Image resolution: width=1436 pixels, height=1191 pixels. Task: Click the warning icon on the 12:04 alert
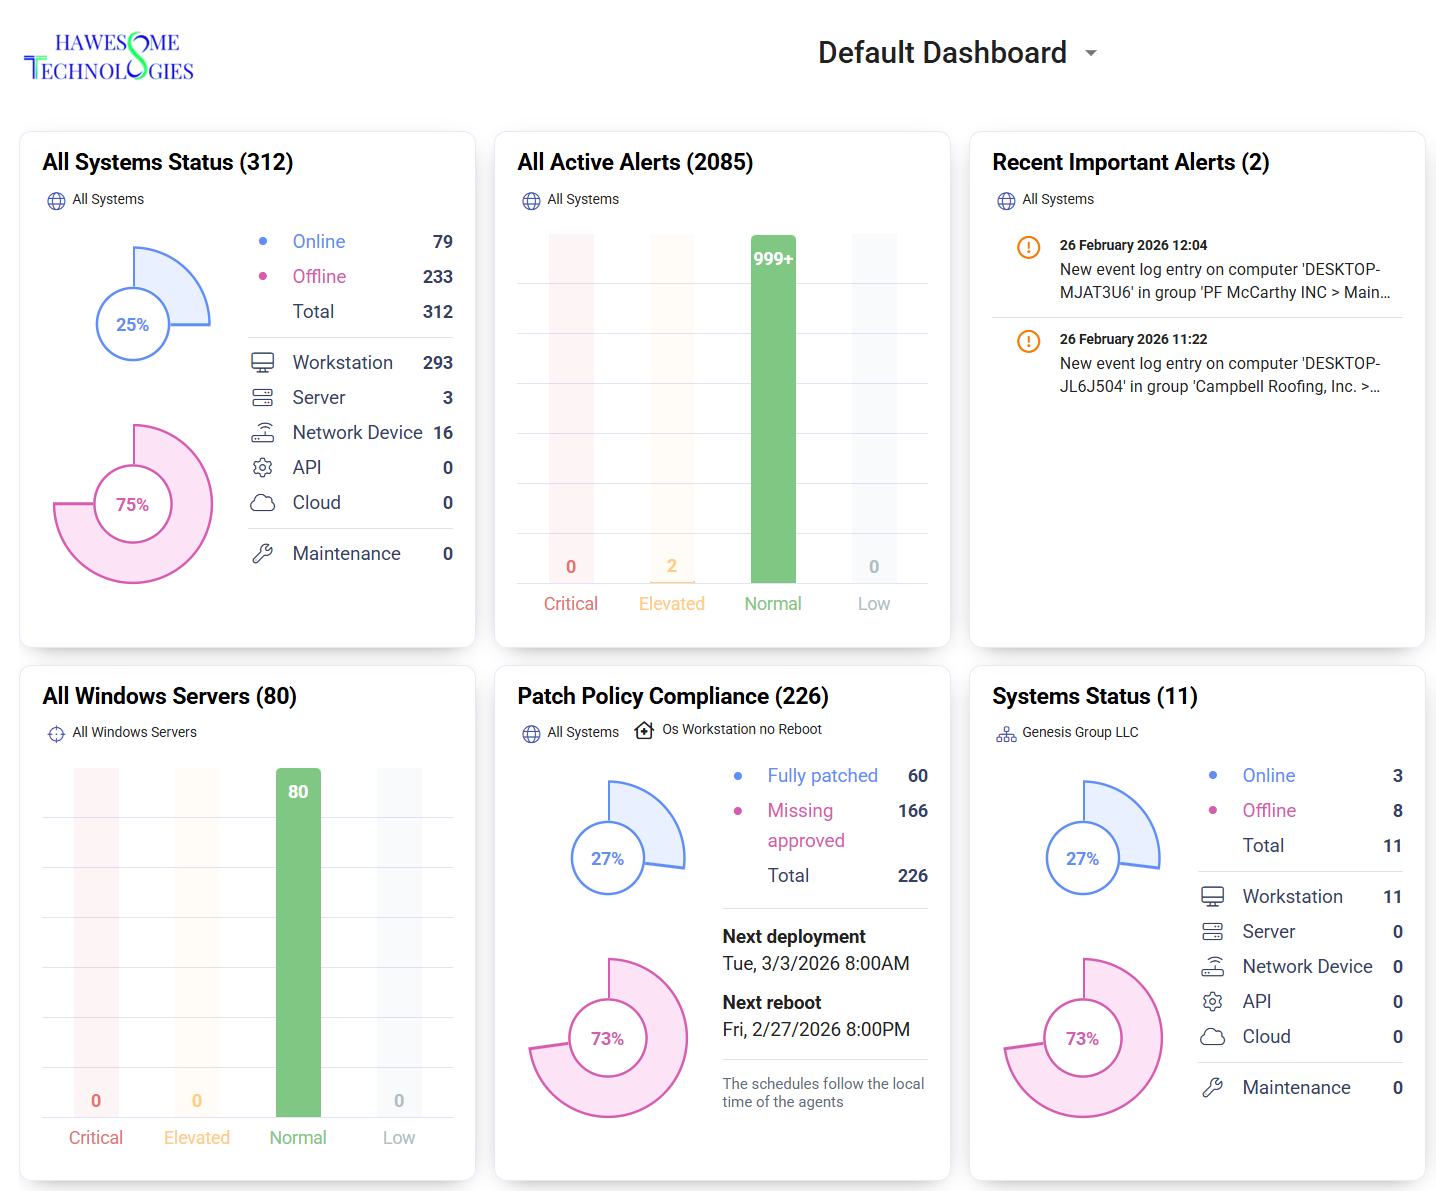tap(1028, 248)
